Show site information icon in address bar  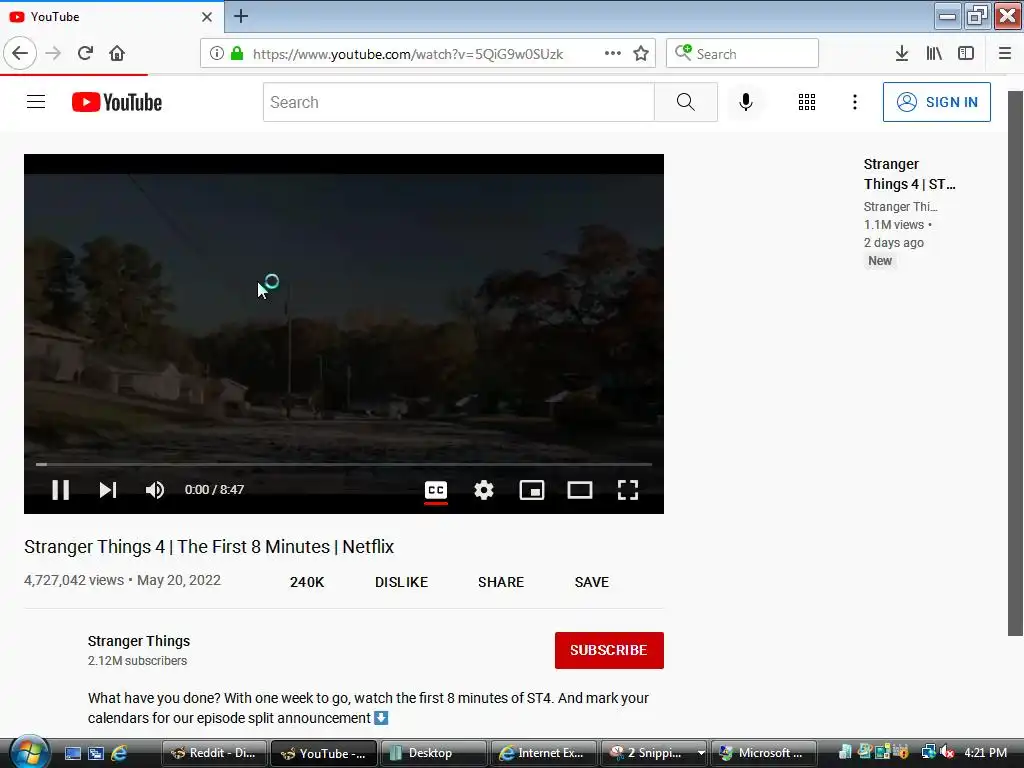pos(216,54)
